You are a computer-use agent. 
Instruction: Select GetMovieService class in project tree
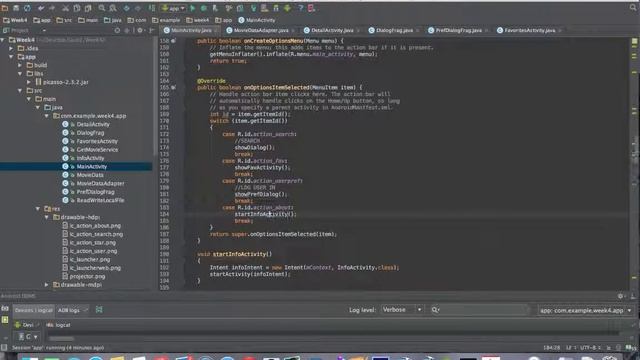pos(97,150)
